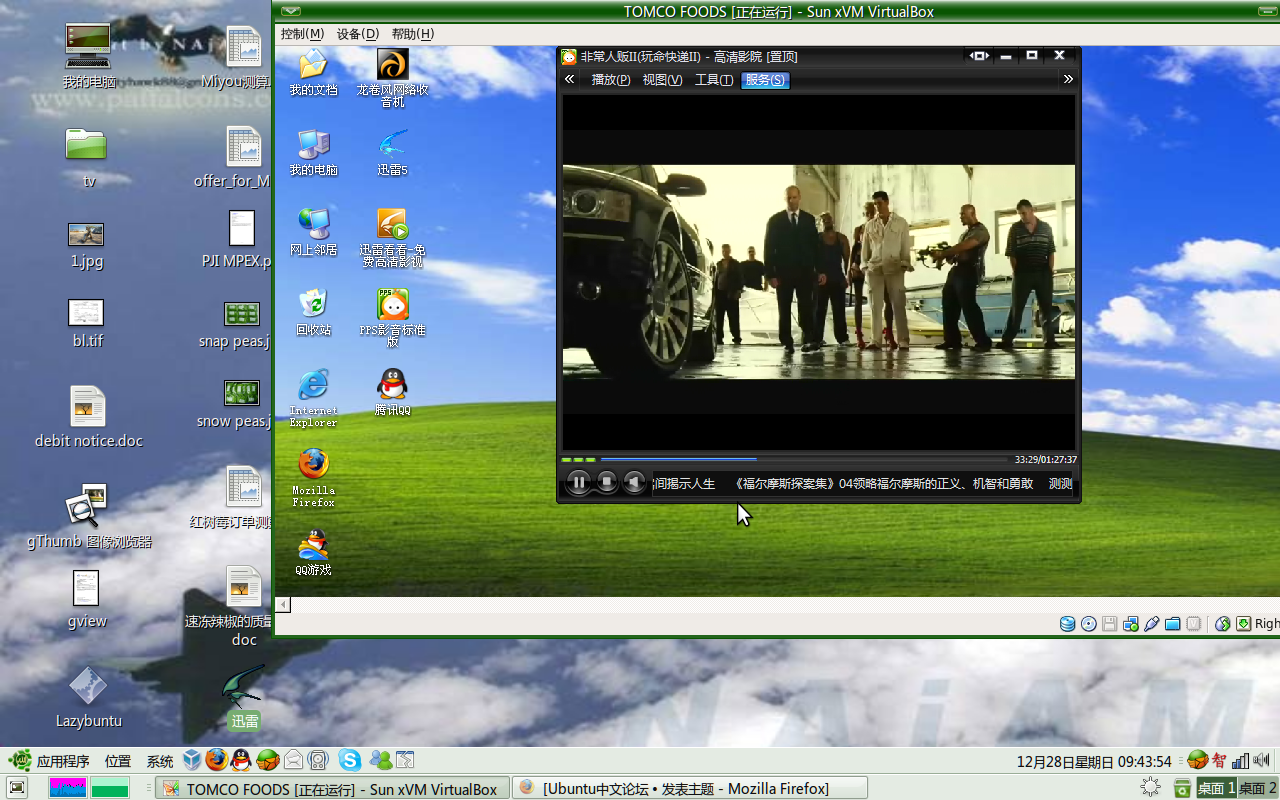This screenshot has width=1280, height=800.
Task: Launch 迅雷看看 player shortcut in guest
Action: pos(393,238)
